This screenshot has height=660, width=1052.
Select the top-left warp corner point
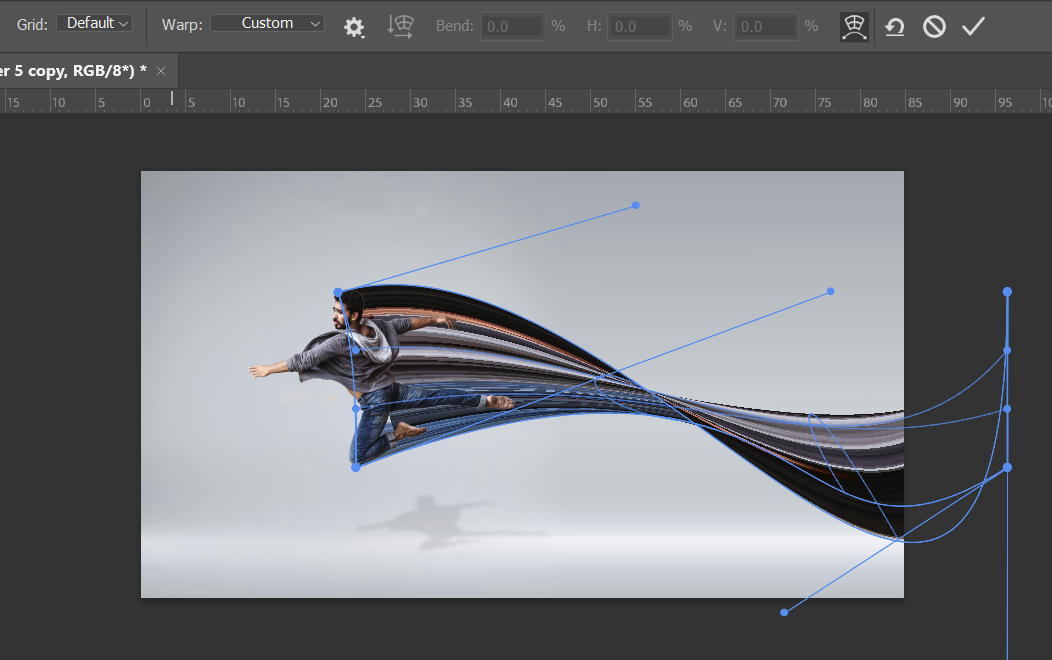(338, 292)
